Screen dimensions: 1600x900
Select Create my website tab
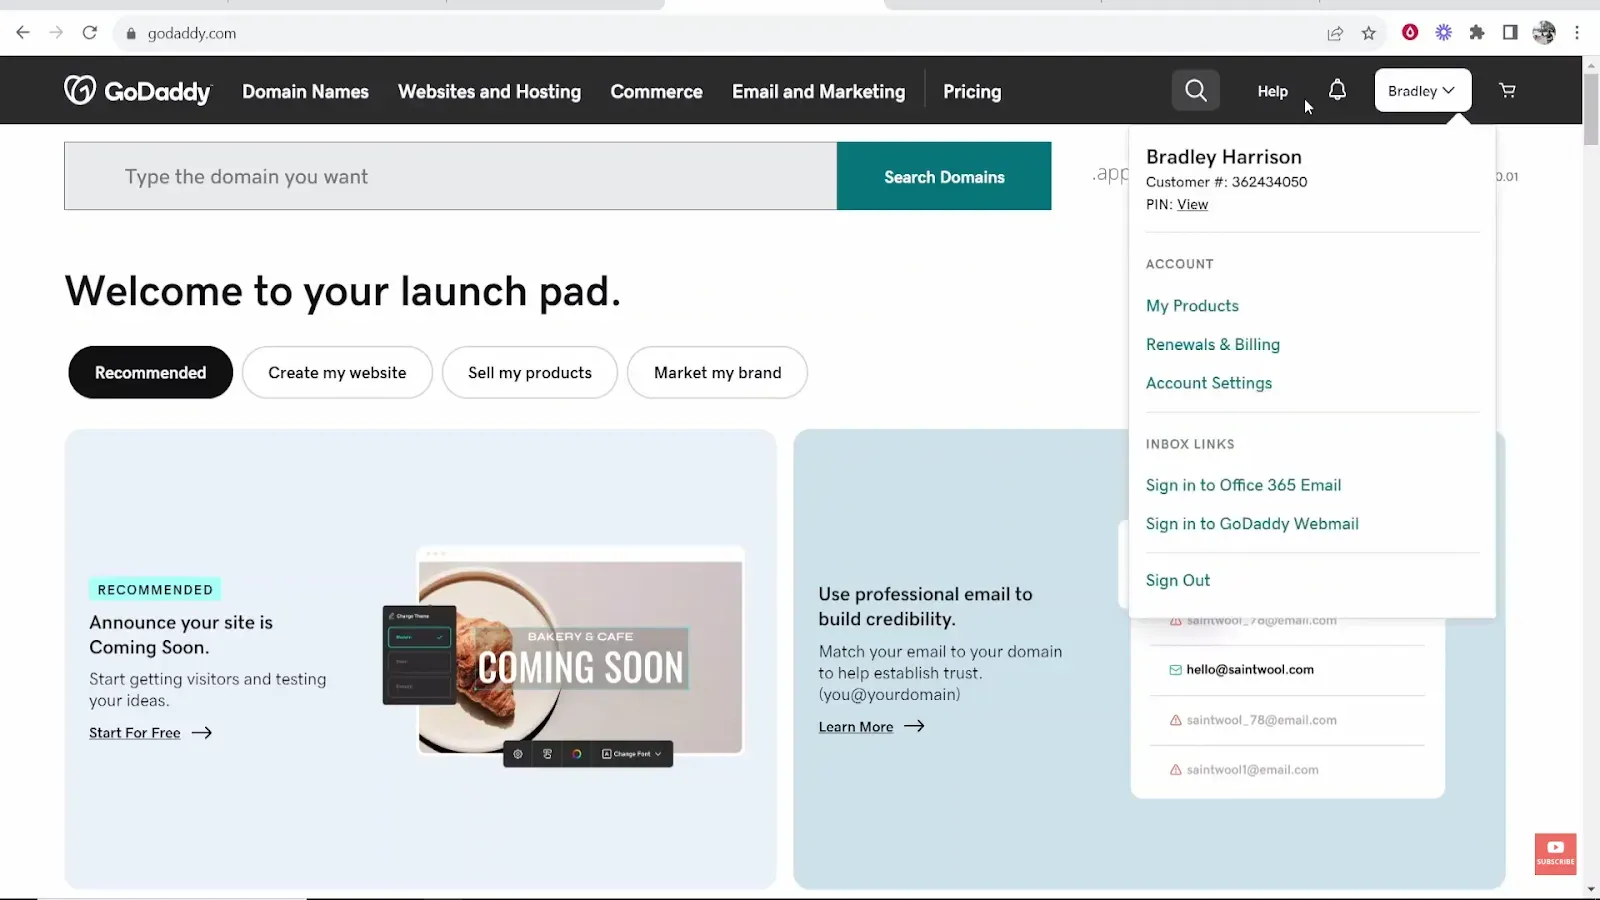coord(337,372)
